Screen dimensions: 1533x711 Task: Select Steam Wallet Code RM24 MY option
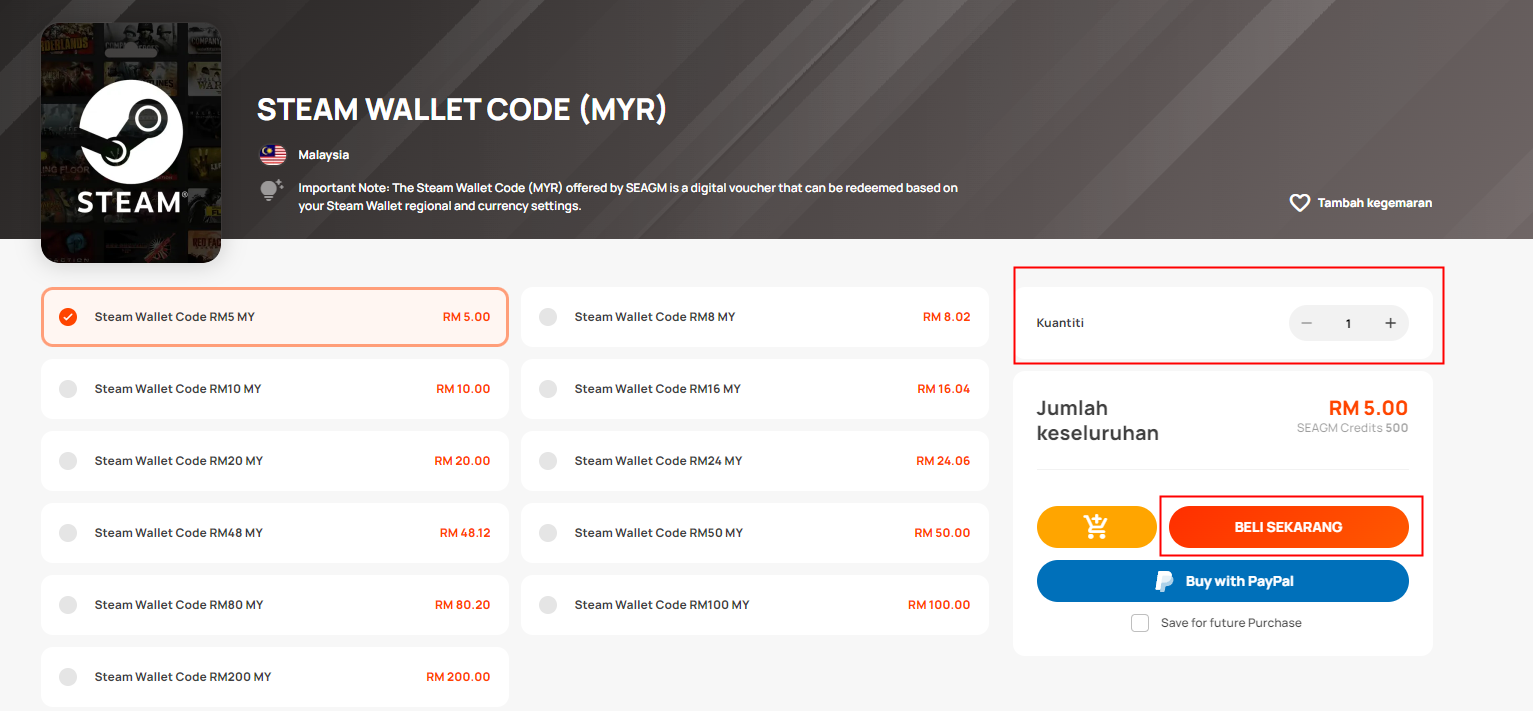755,461
